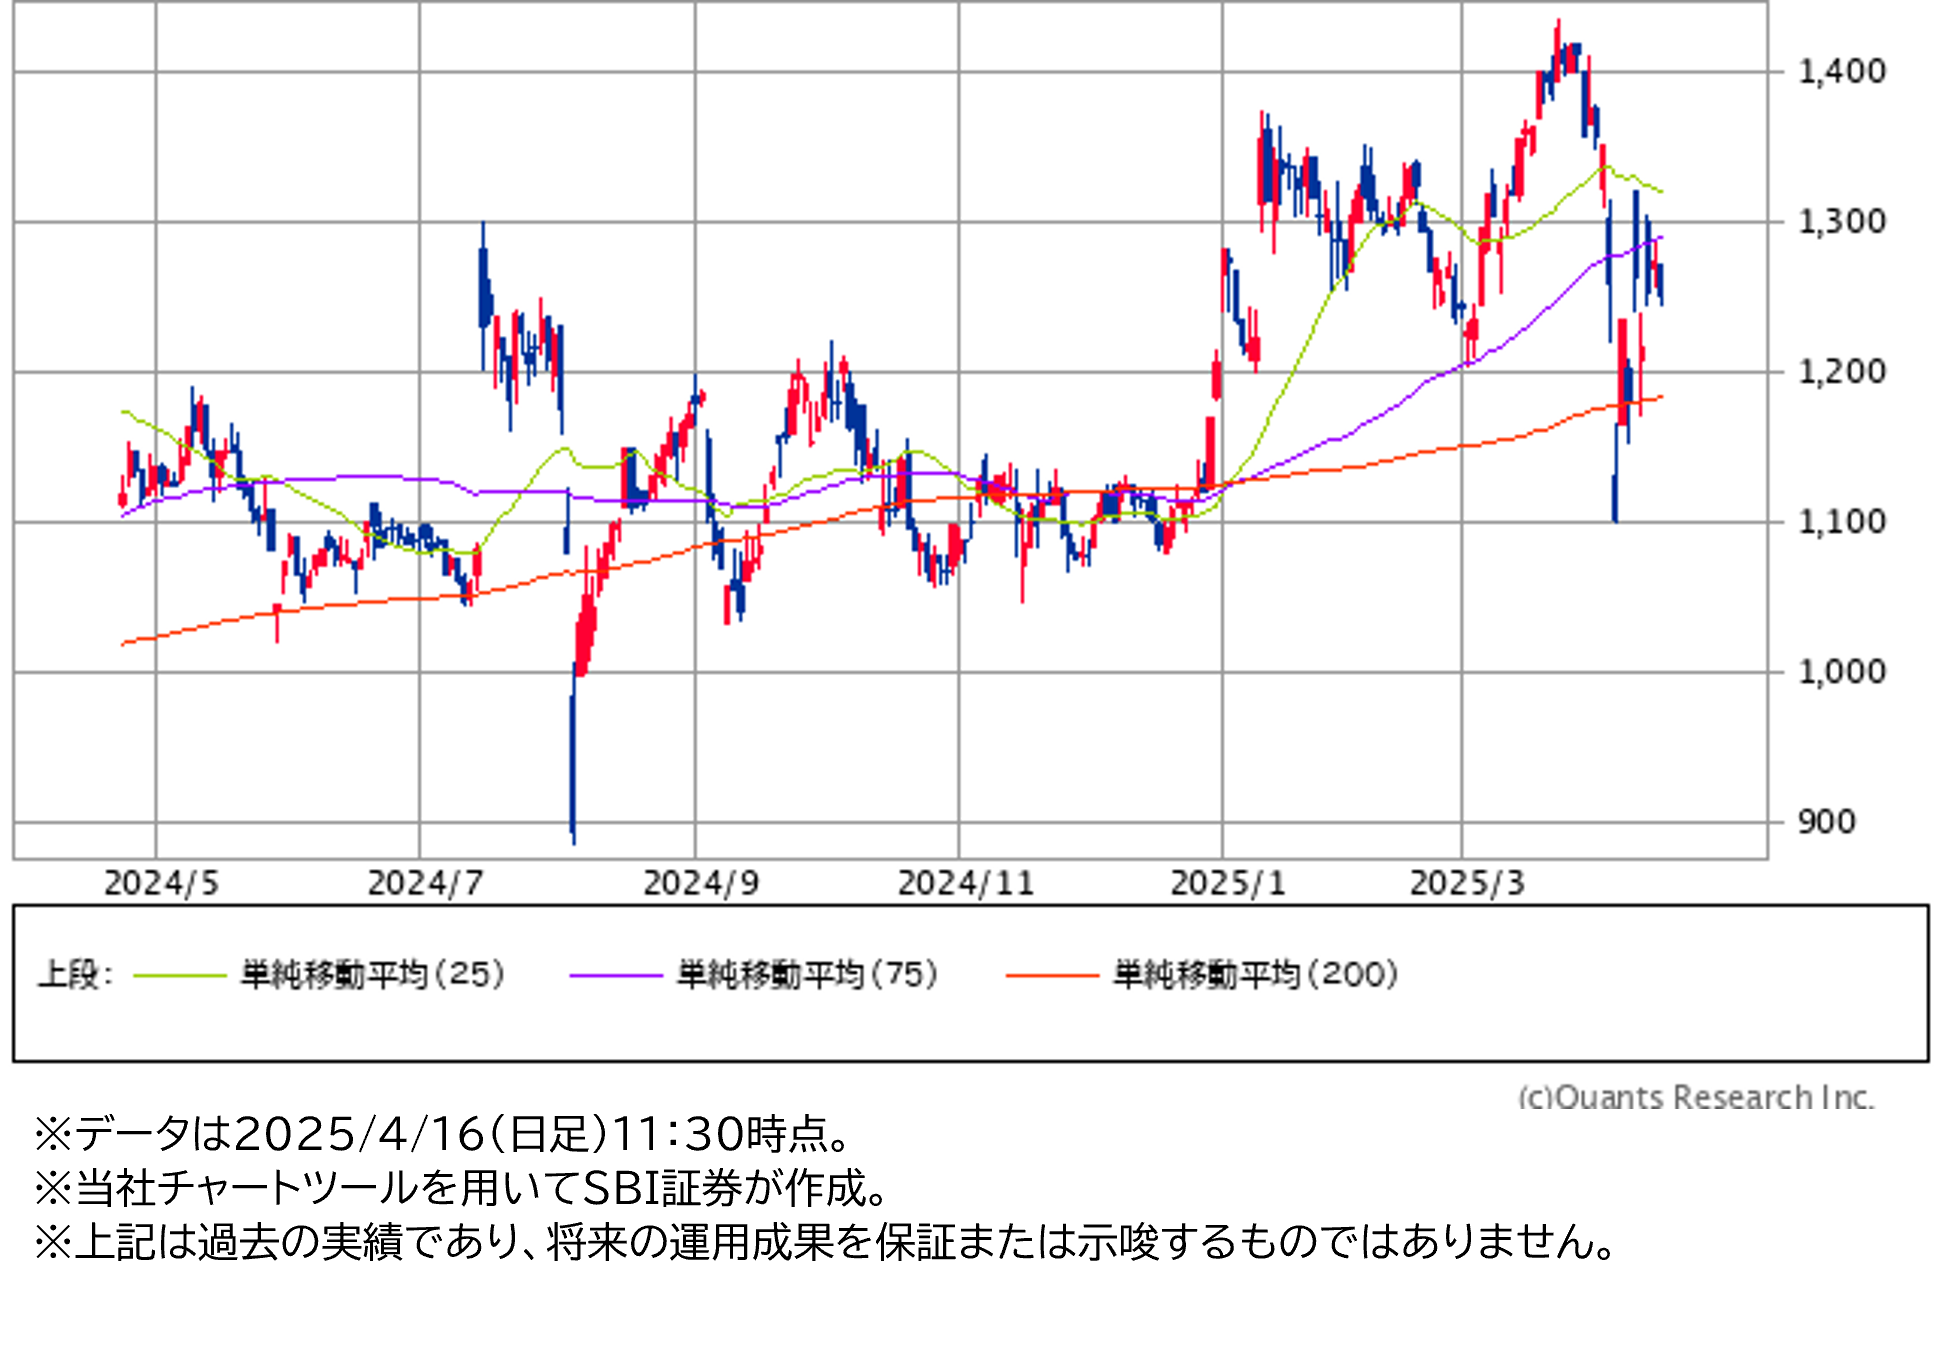
Task: Click the 1,100 price axis label
Action: (1842, 521)
